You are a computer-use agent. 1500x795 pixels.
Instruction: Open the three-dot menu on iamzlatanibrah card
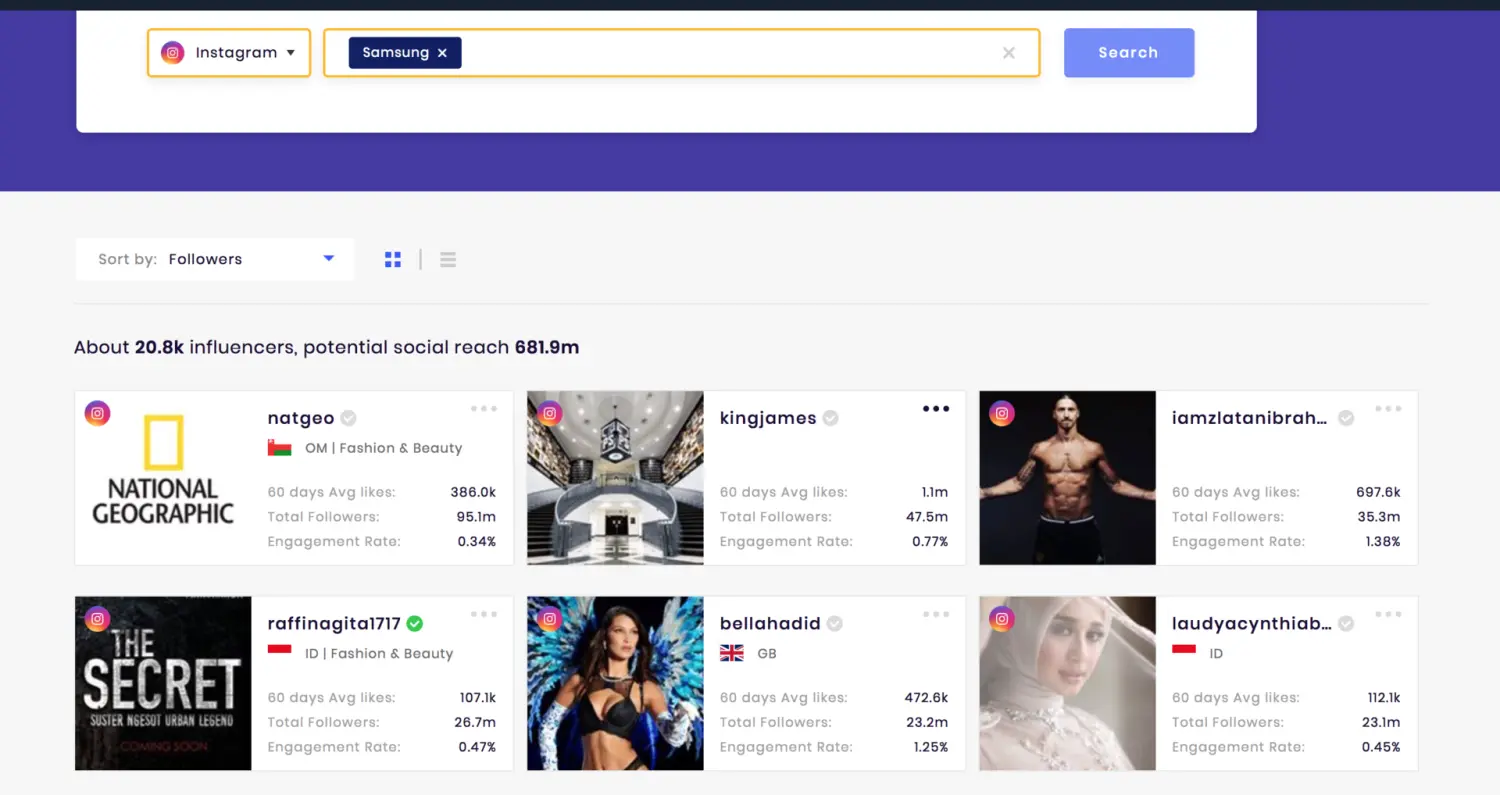coord(1388,409)
